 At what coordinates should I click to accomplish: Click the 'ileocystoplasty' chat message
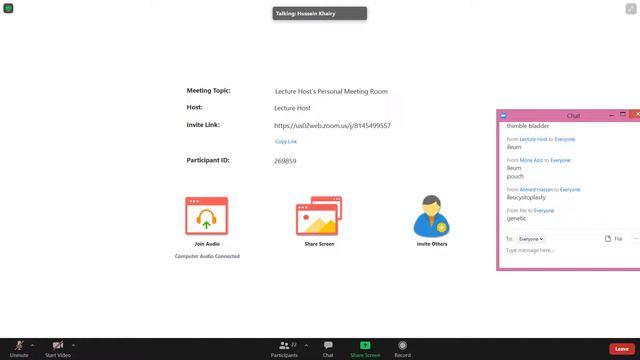pyautogui.click(x=526, y=198)
